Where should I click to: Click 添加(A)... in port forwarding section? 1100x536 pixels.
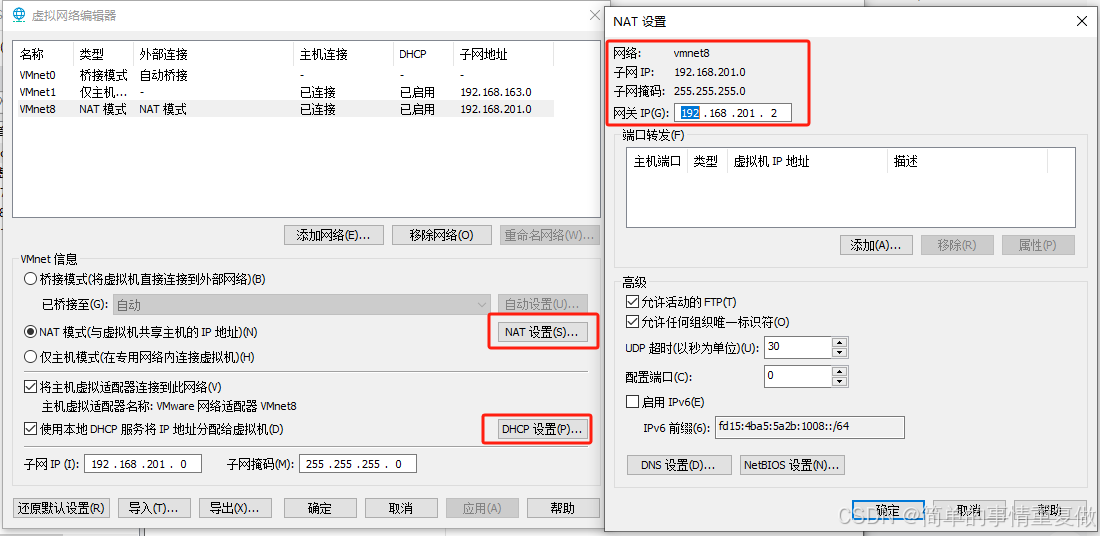click(x=876, y=245)
